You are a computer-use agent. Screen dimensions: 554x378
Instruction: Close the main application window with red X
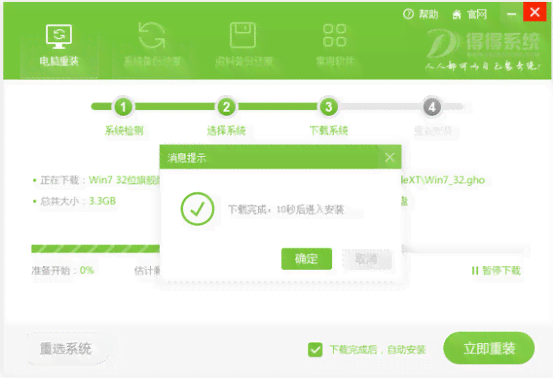(535, 13)
